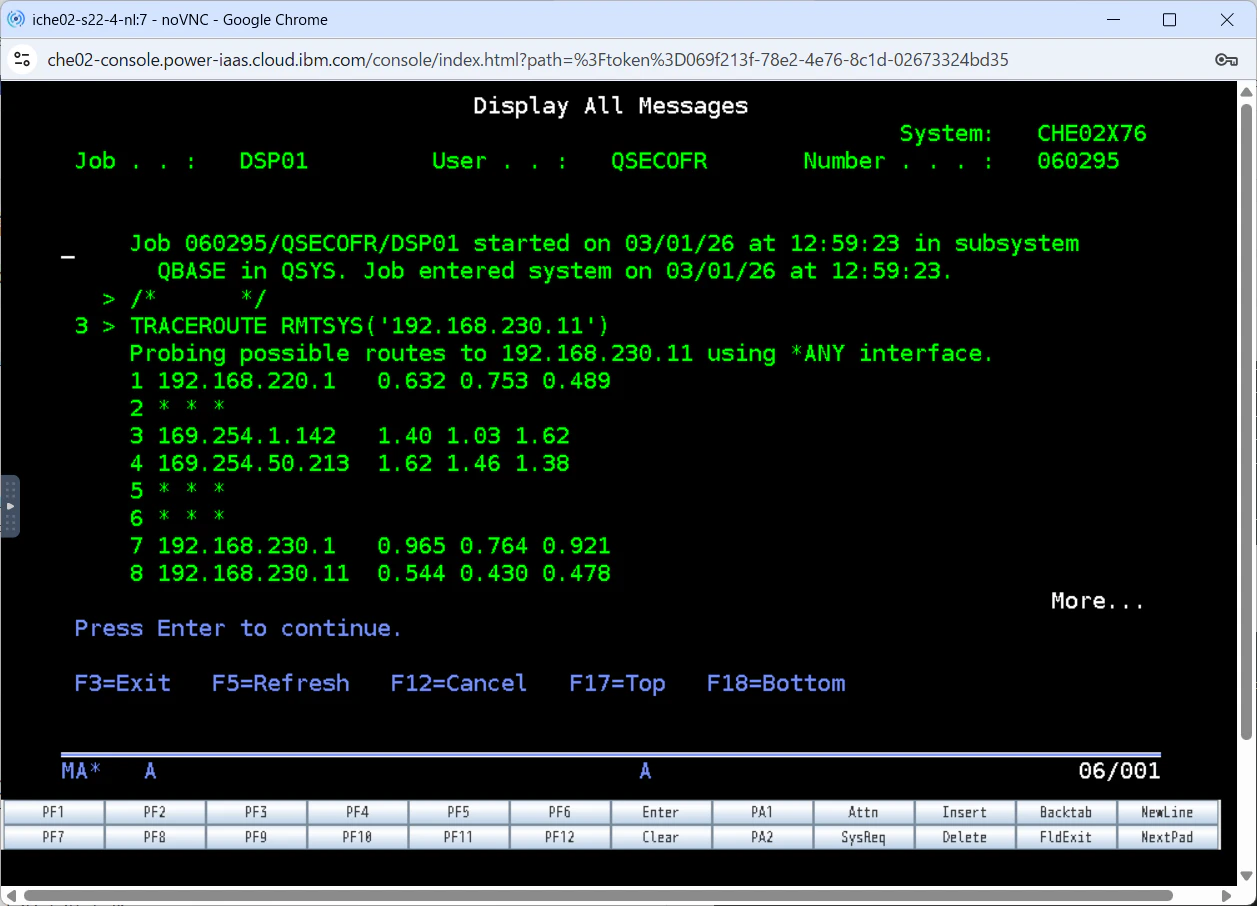
Task: Click the PF4 key button
Action: pyautogui.click(x=357, y=812)
